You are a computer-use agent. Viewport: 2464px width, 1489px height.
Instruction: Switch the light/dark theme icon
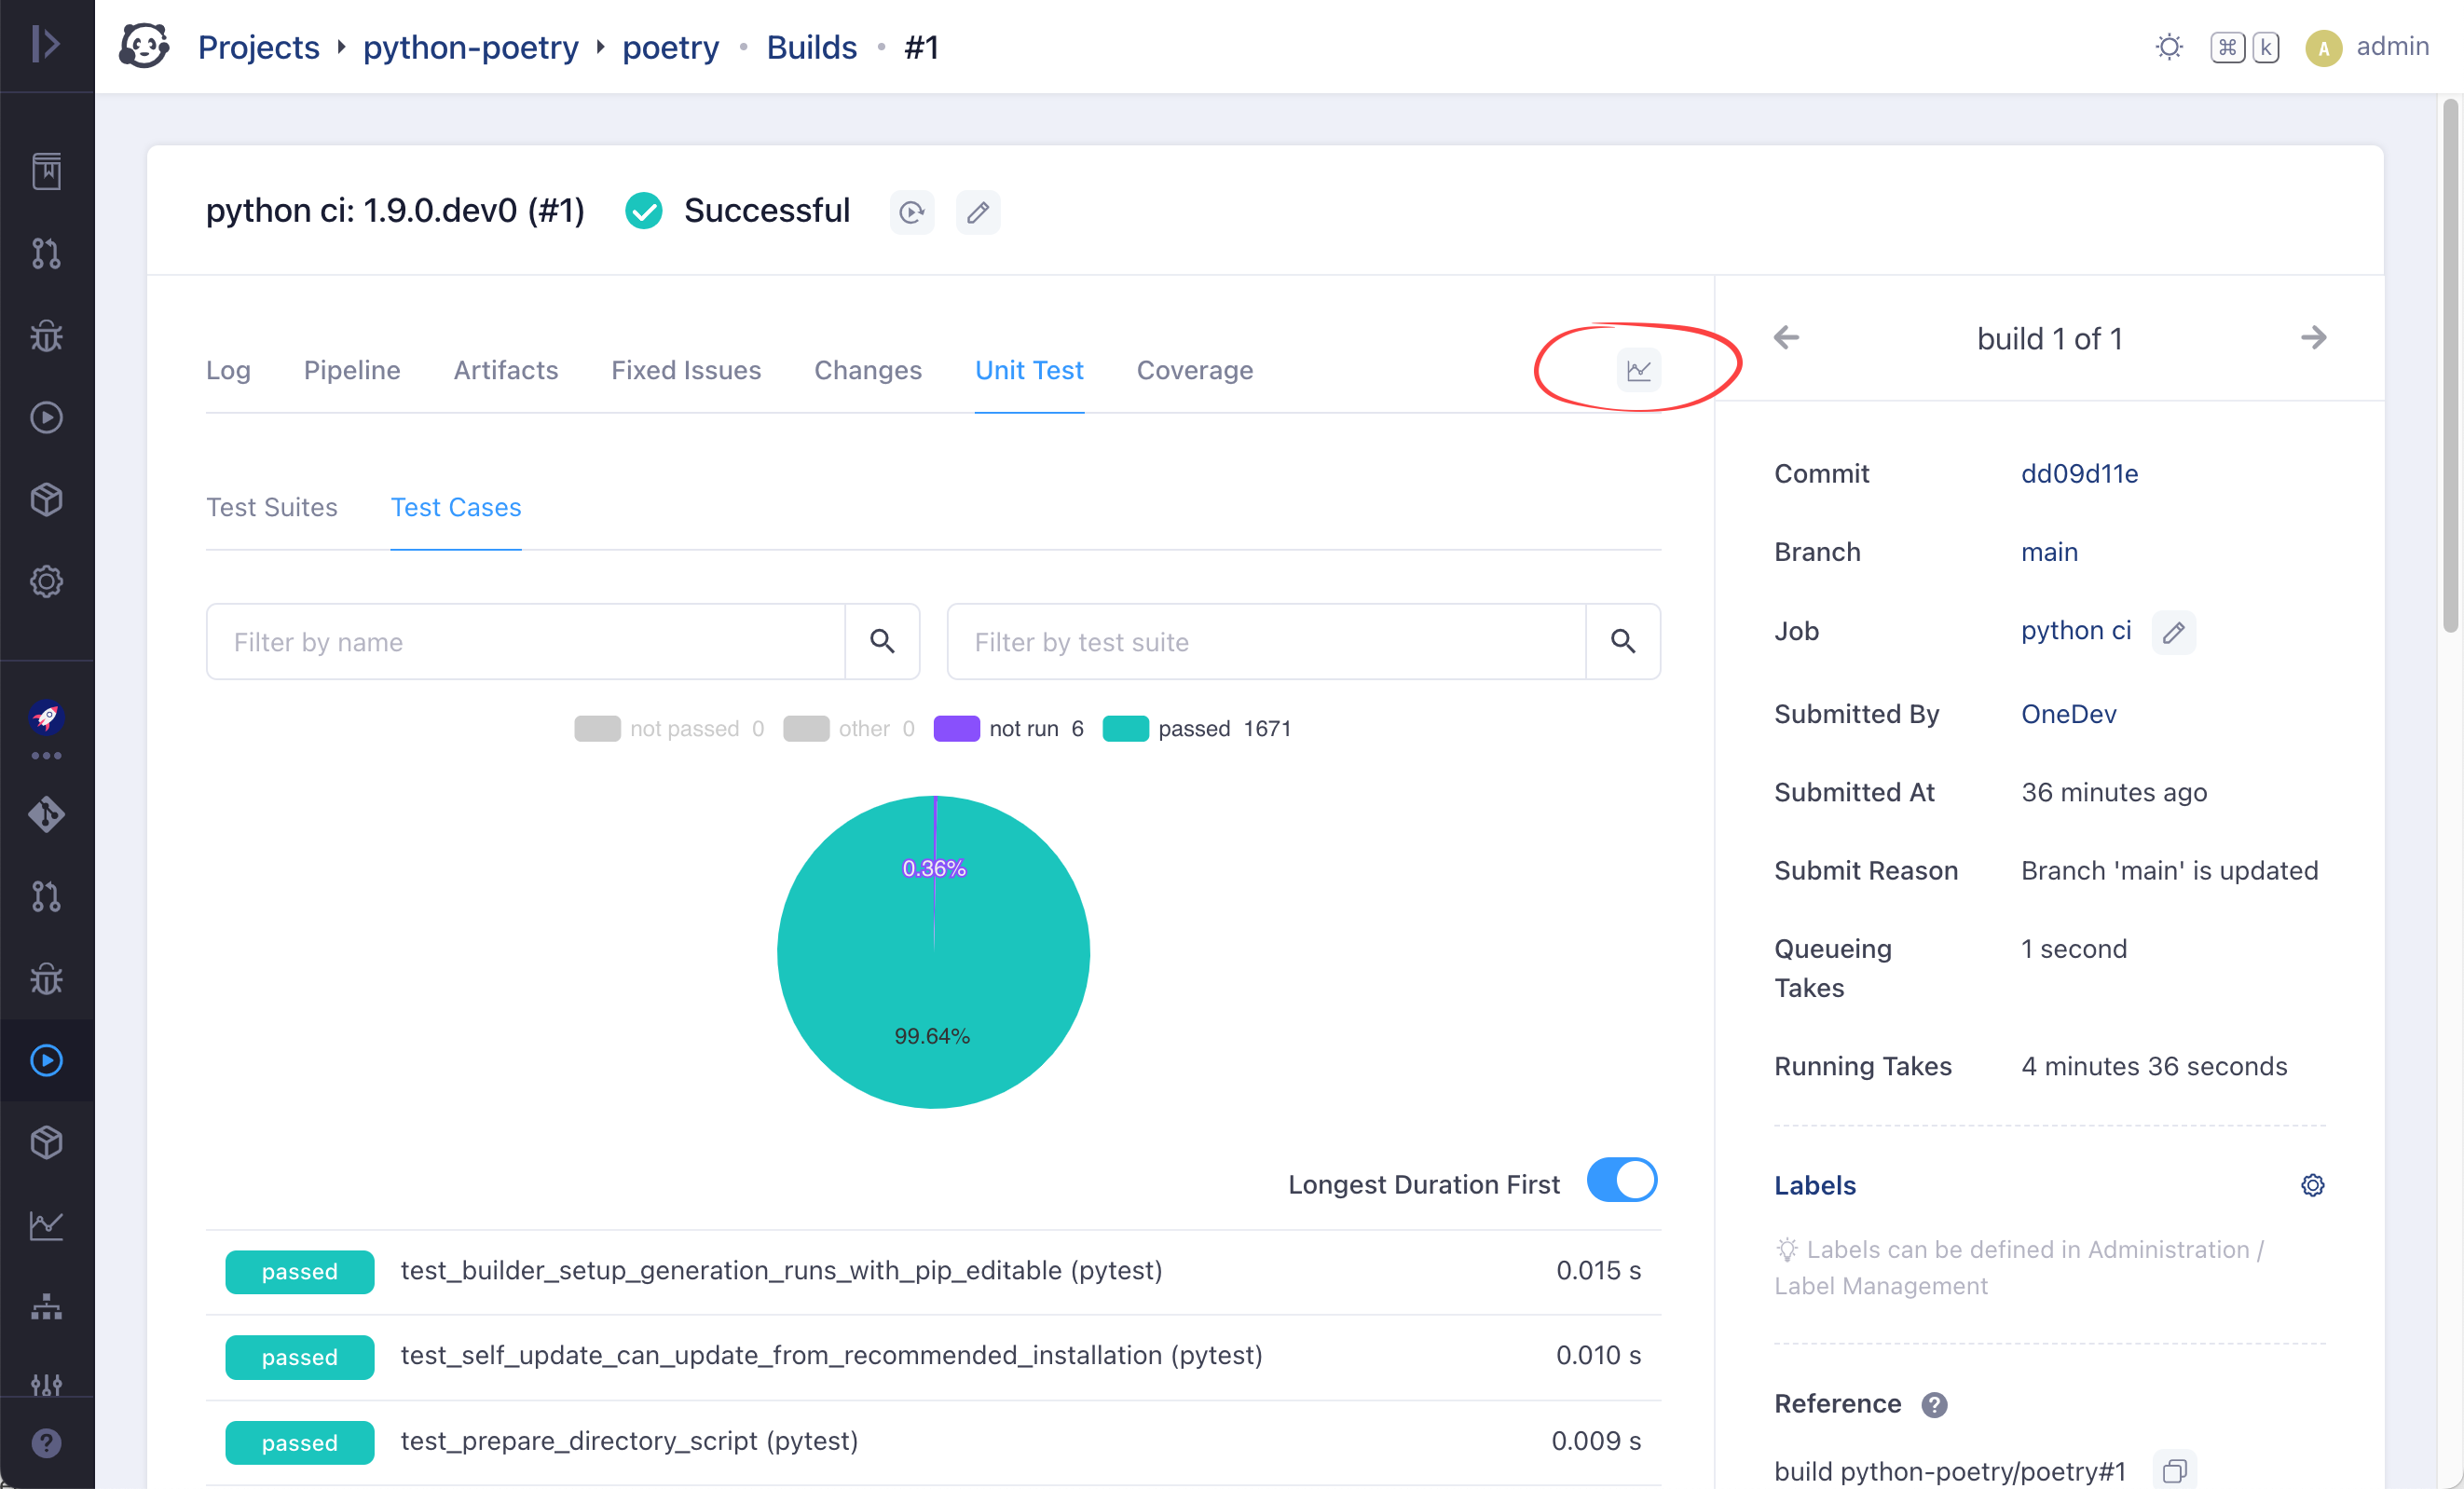pos(2168,47)
